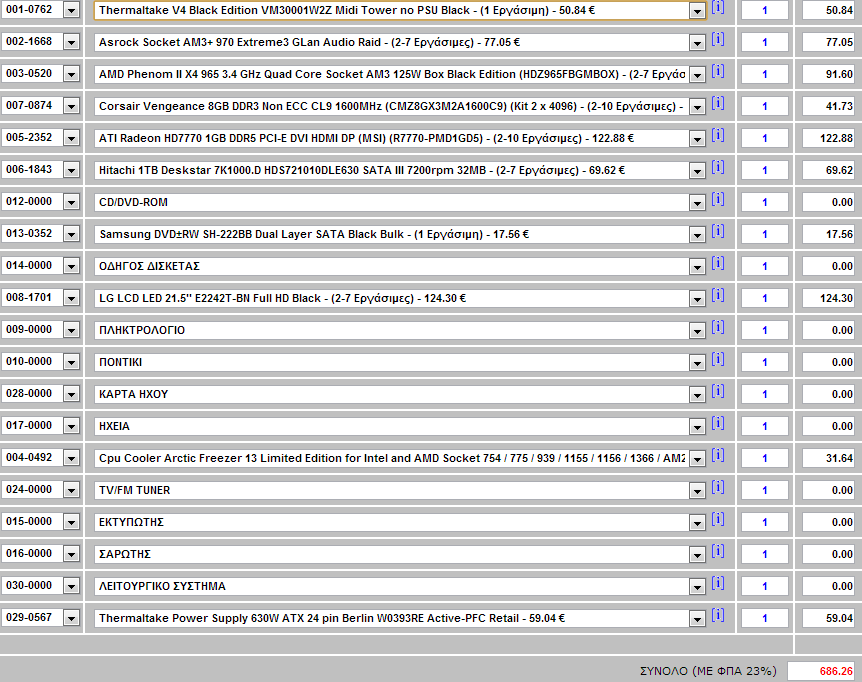862x682 pixels.
Task: Click price field showing 59.04
Action: click(828, 618)
